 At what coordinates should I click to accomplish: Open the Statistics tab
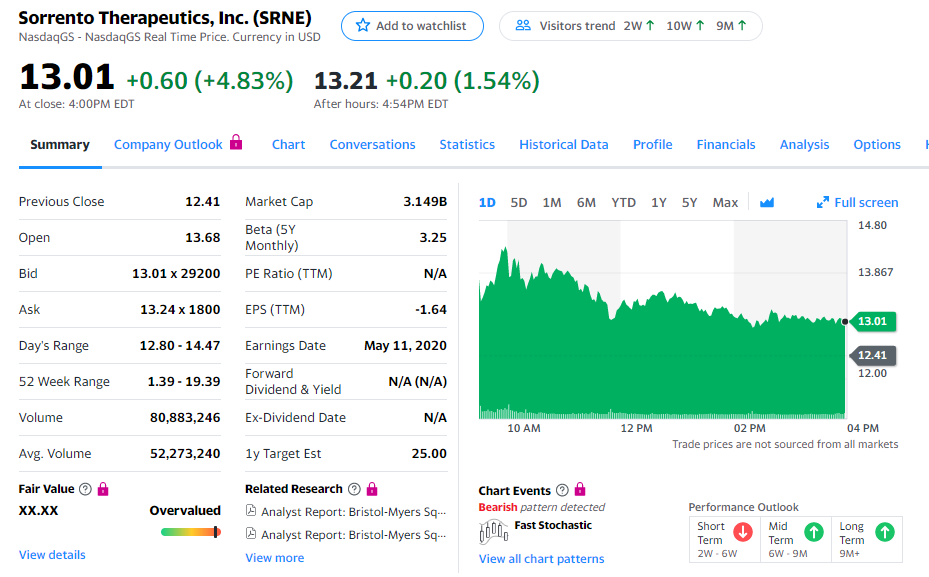pyautogui.click(x=467, y=145)
